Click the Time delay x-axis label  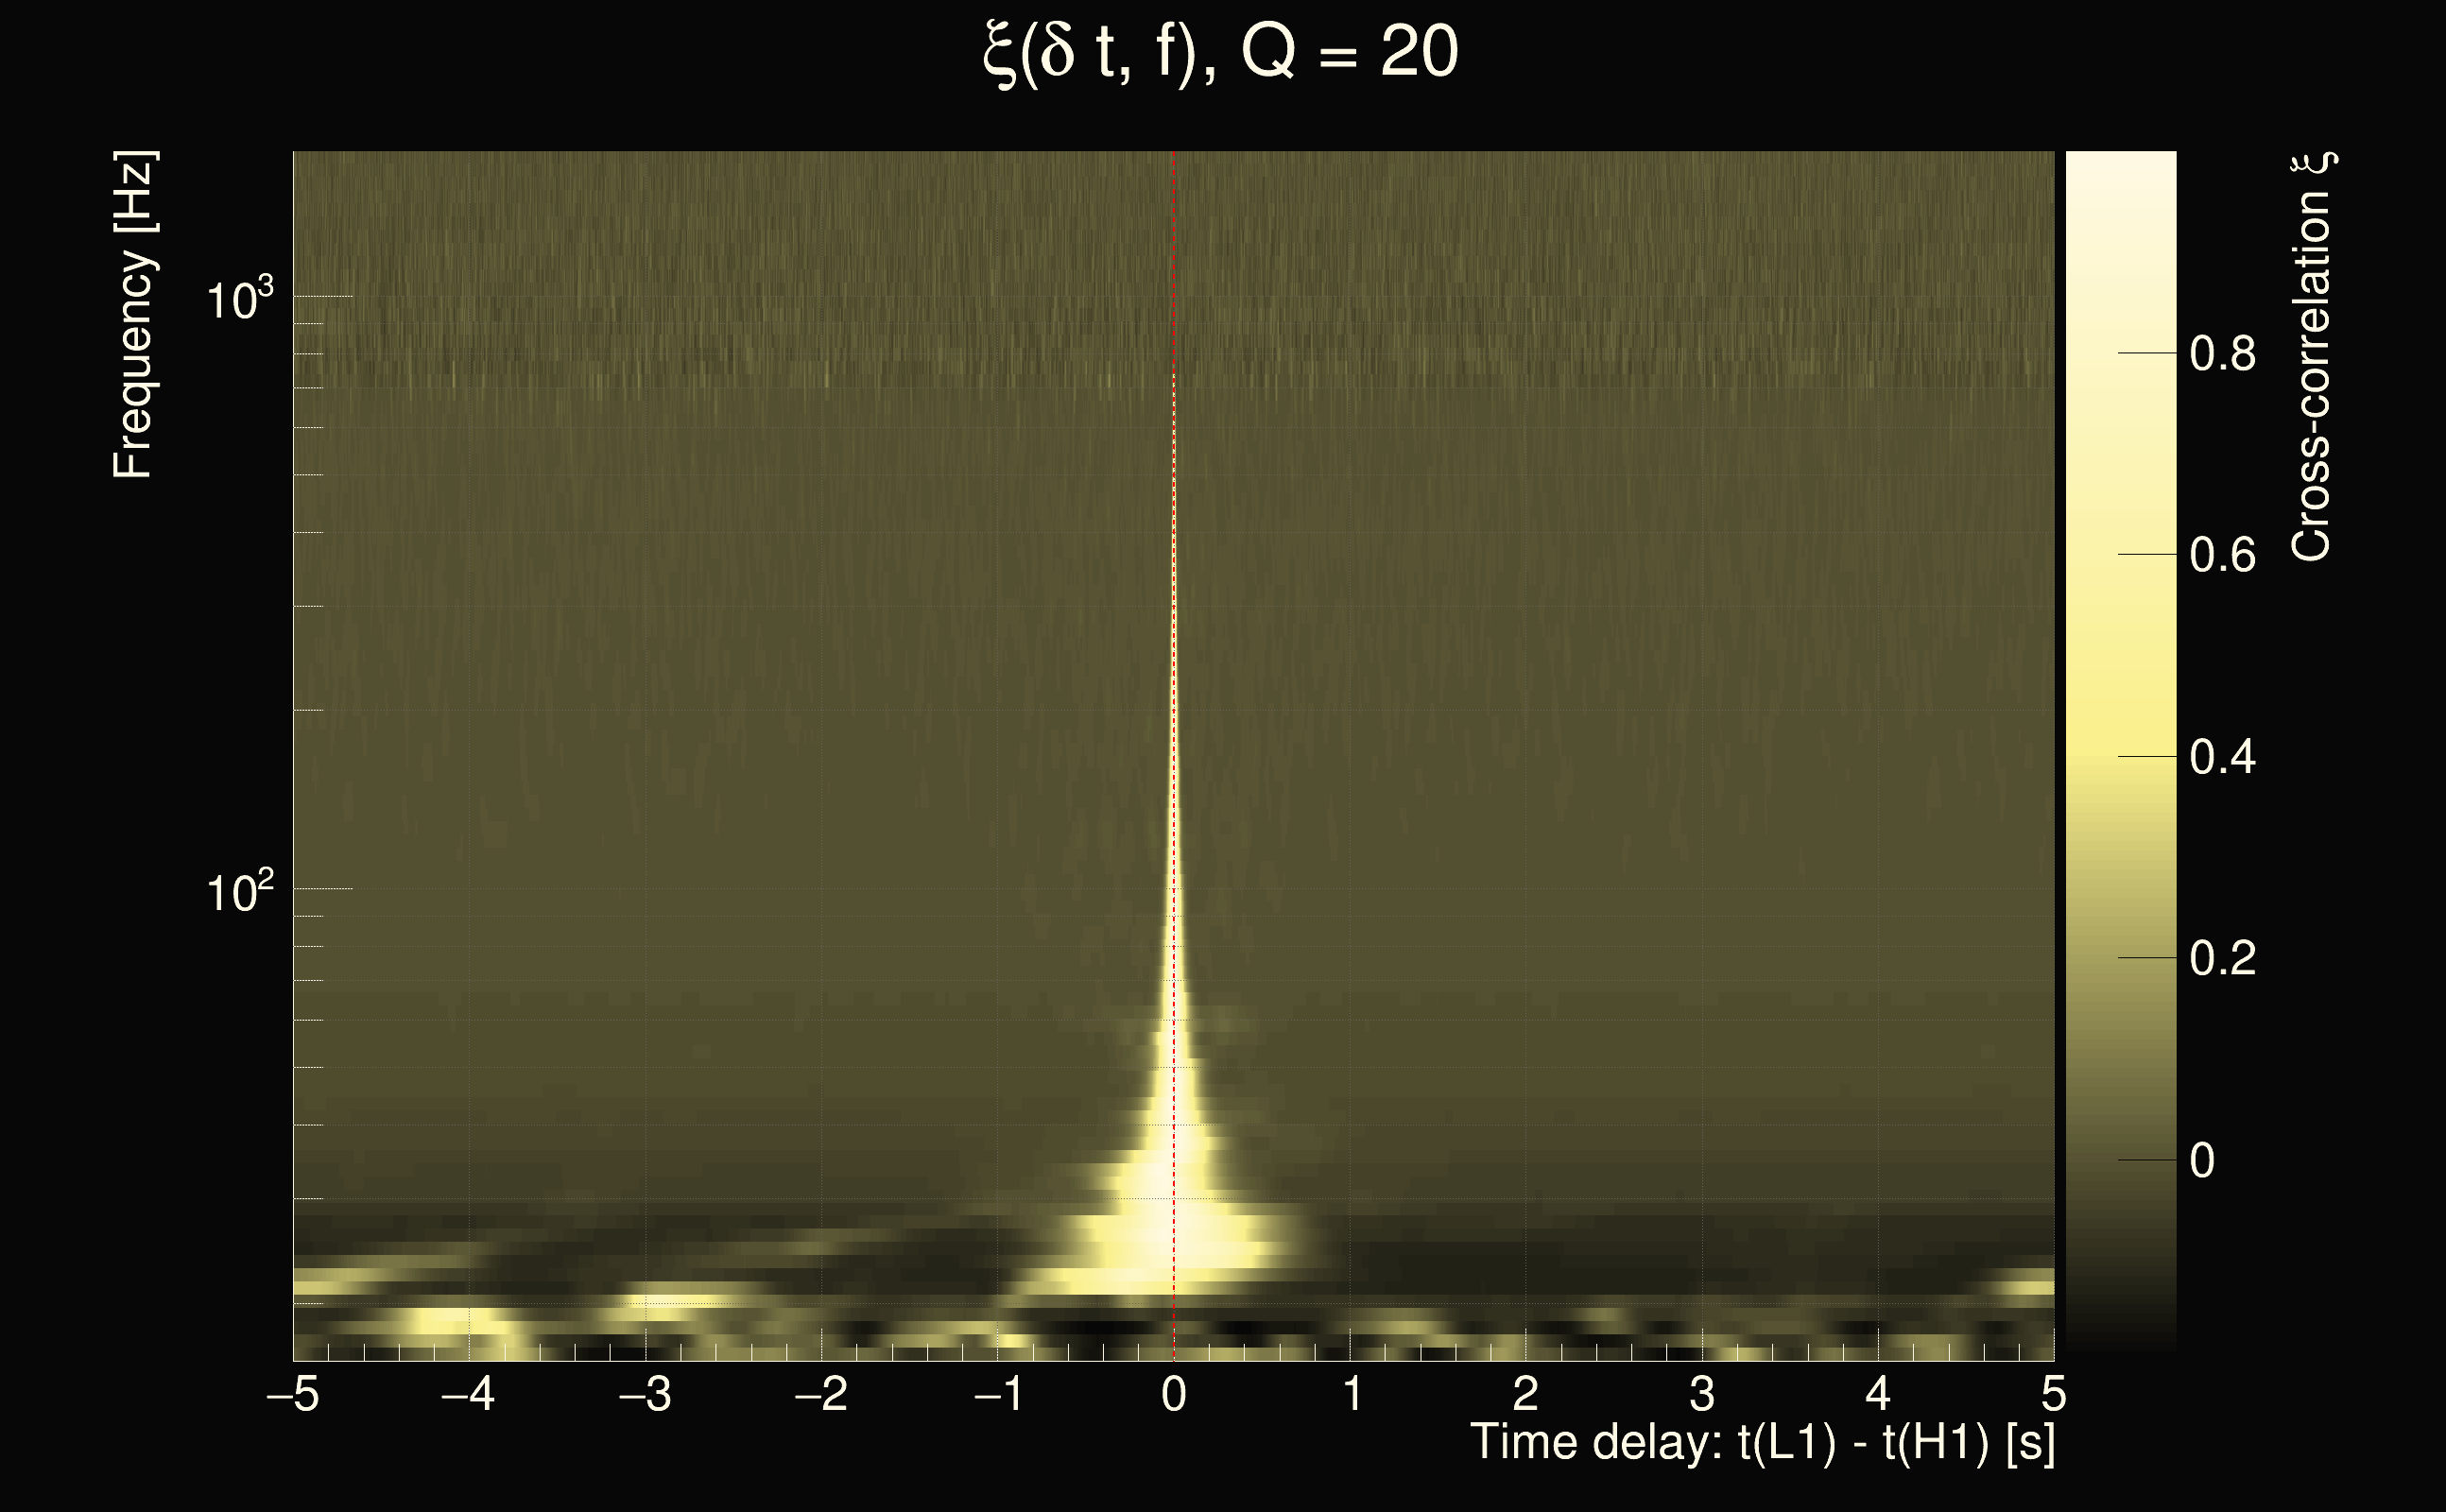click(1762, 1443)
